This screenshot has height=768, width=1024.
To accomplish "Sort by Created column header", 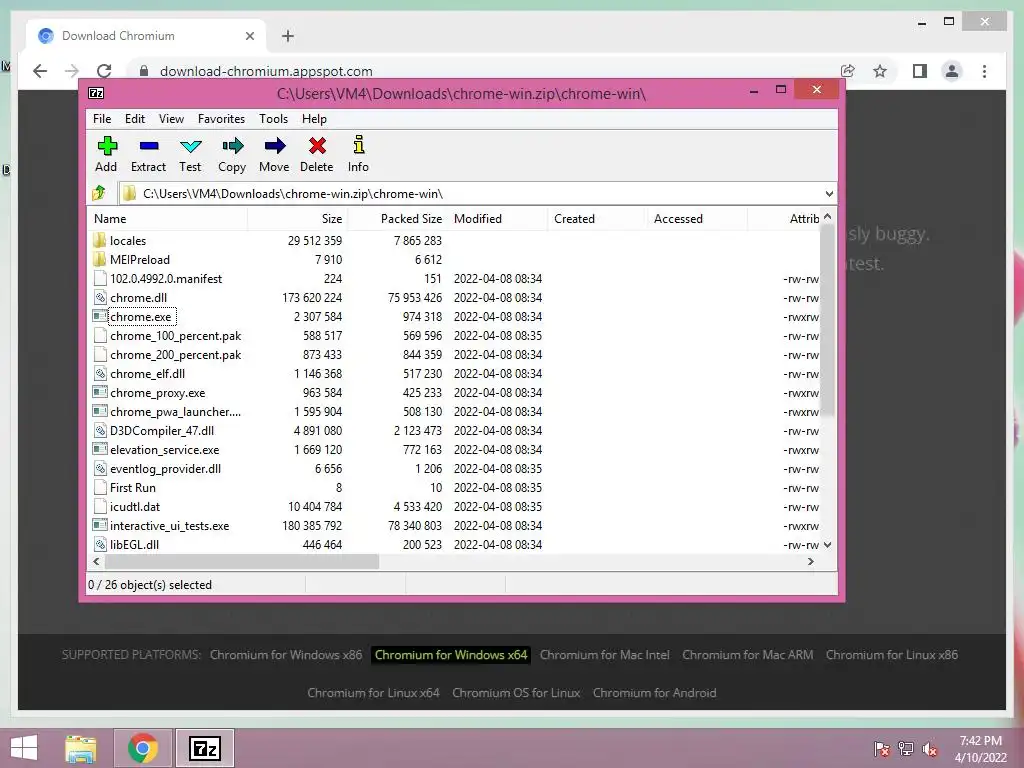I will point(597,219).
